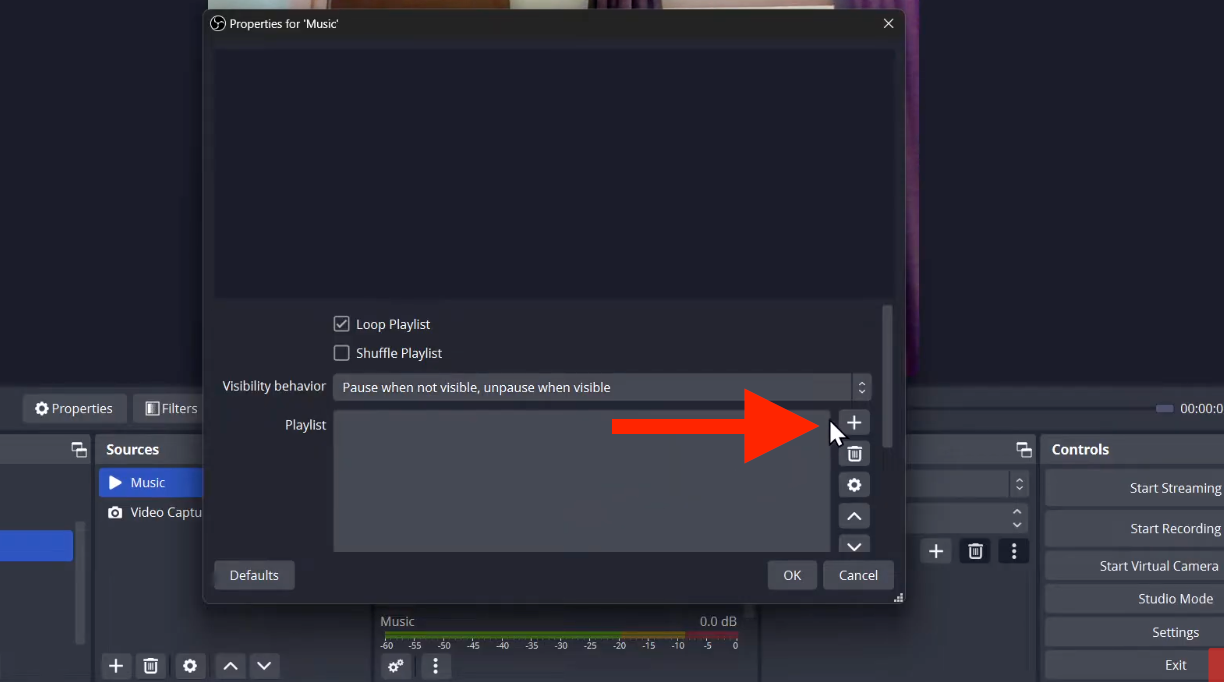Remove selected playlist item with trash icon
This screenshot has width=1224, height=682.
point(854,454)
